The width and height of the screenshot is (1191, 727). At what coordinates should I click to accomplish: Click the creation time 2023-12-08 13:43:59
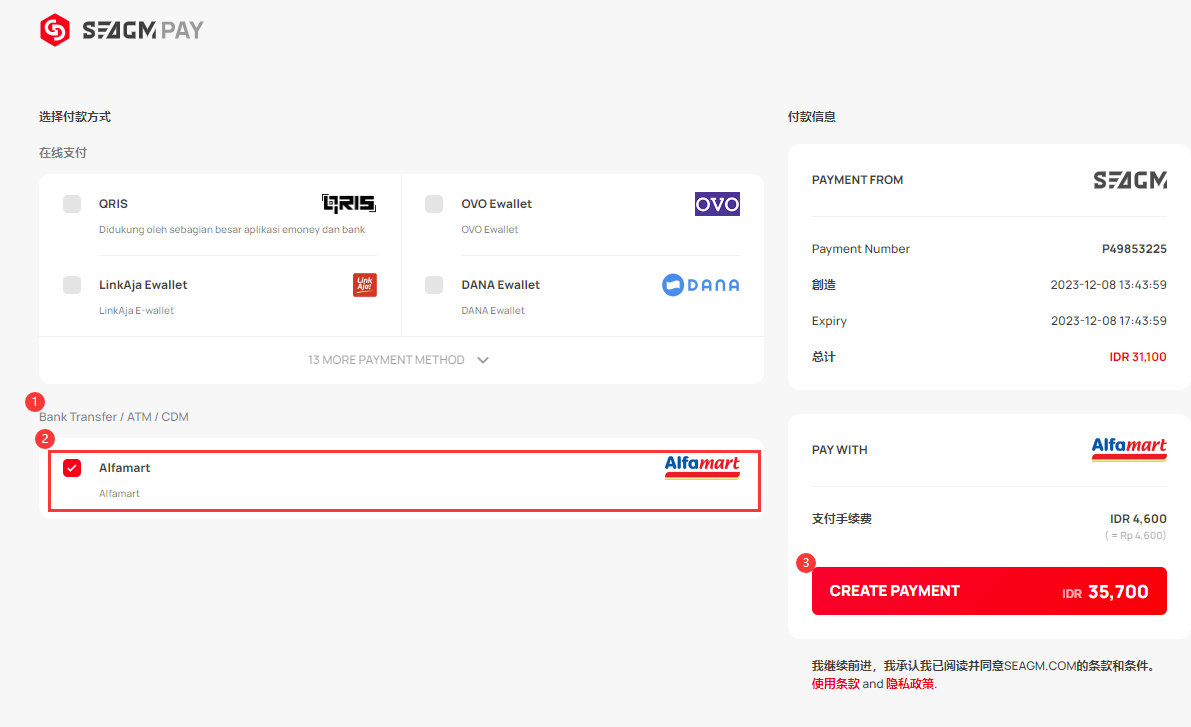click(1109, 285)
